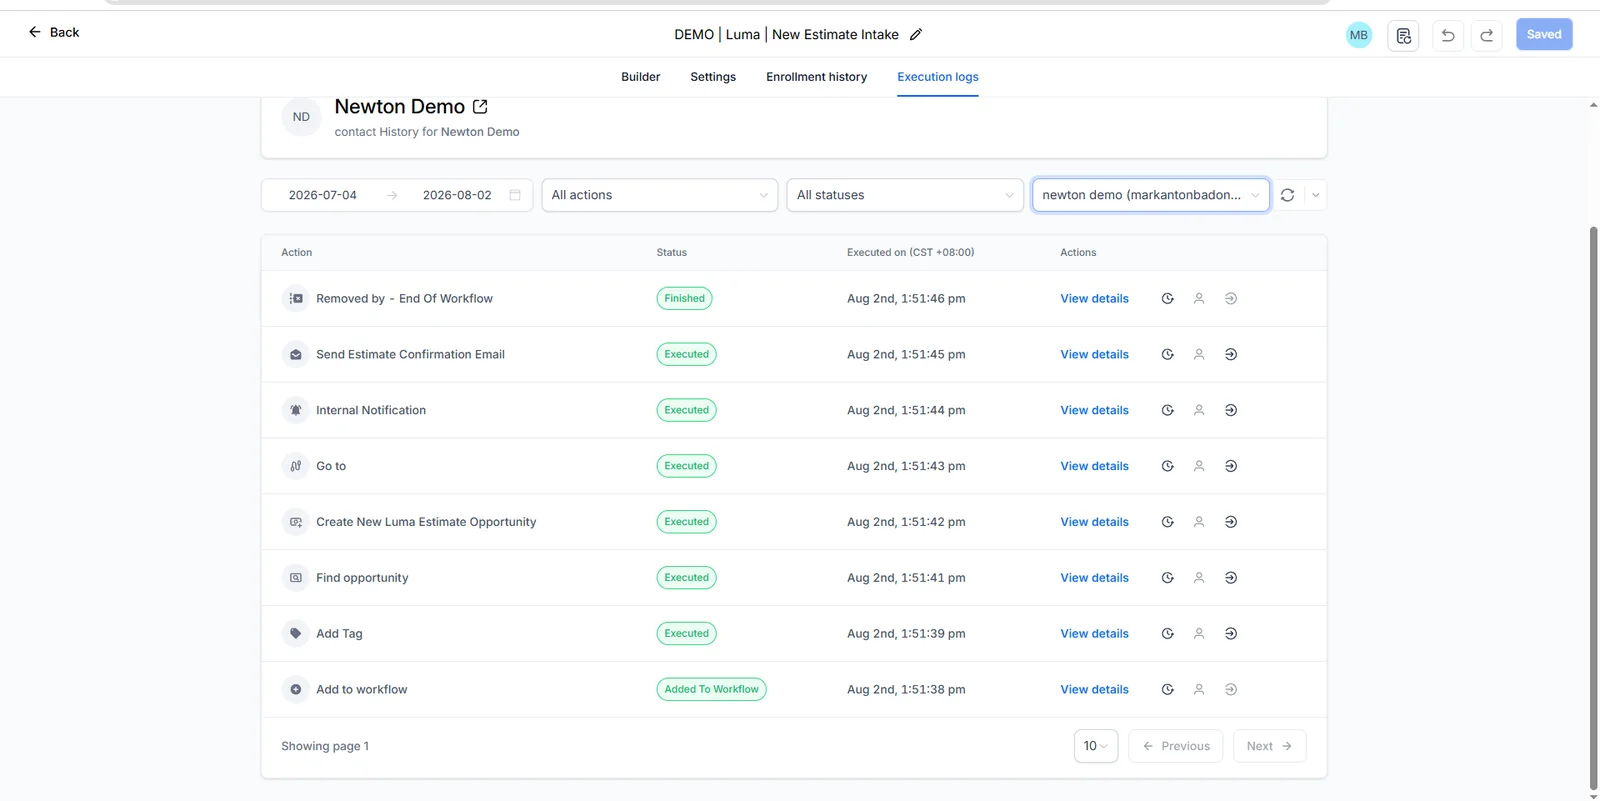The width and height of the screenshot is (1600, 801).
Task: Click the history clock icon in Send Estimate Confirmation Email row
Action: click(1167, 354)
